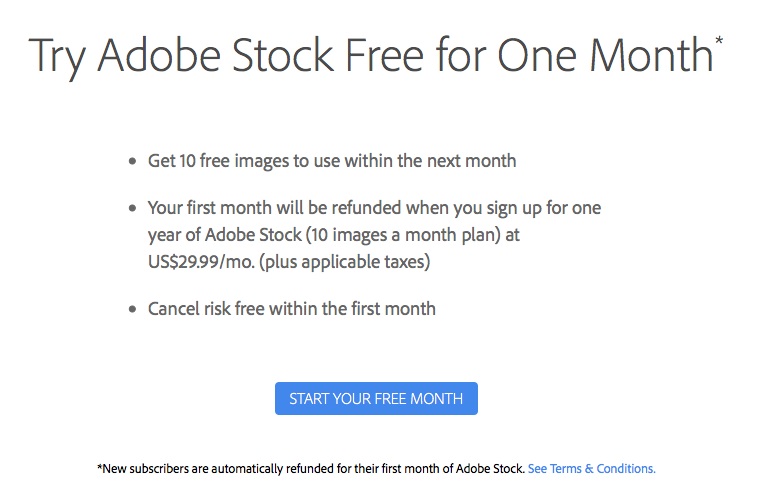Click the '(10 images a month plan)' text

(403, 235)
